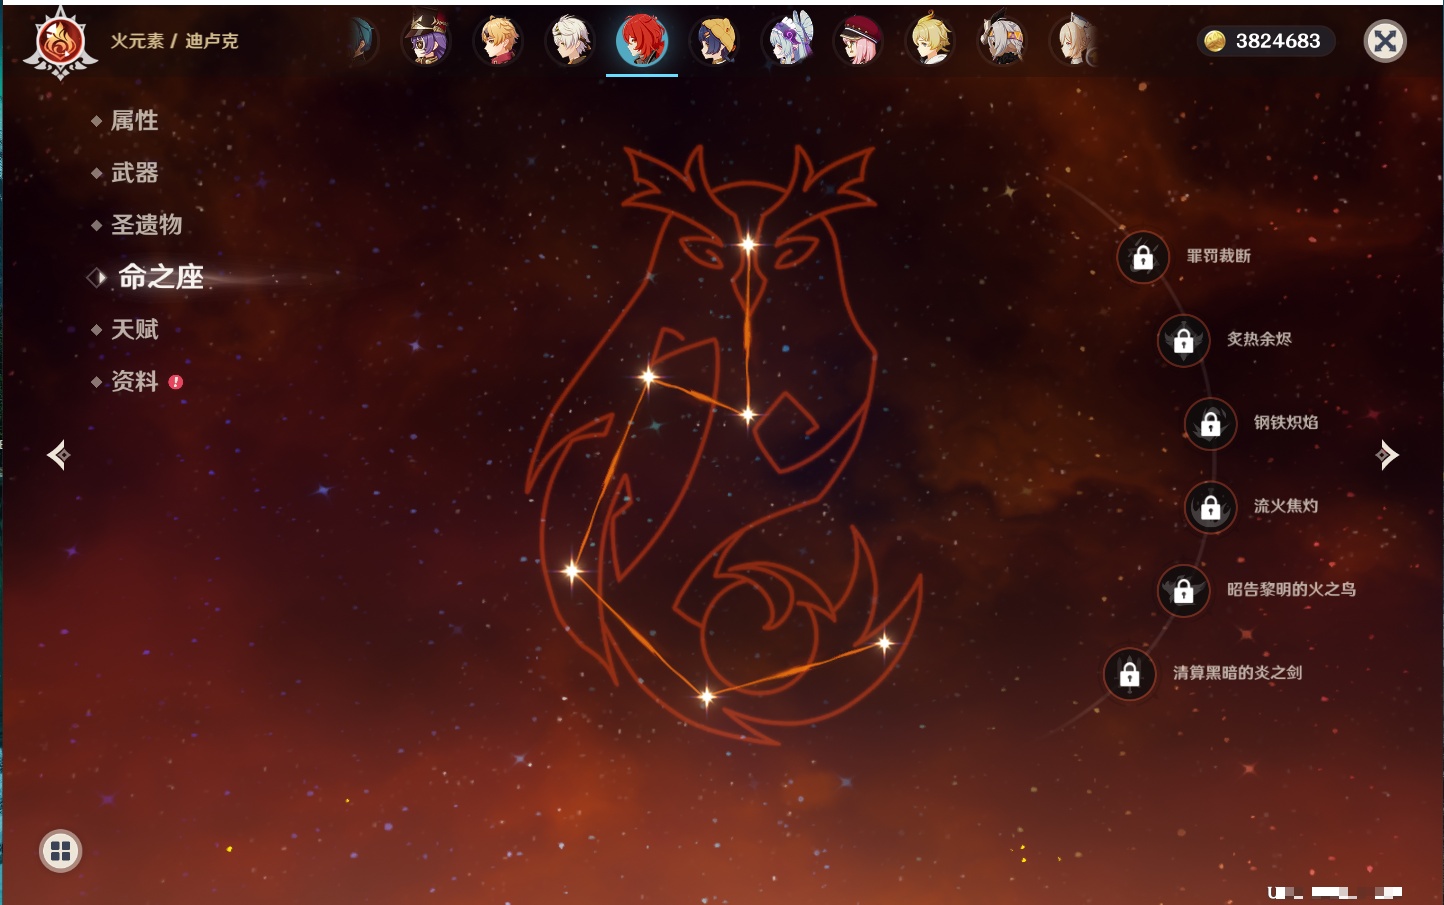The height and width of the screenshot is (905, 1444).
Task: Click the lock icon for 钢铁炽焰
Action: (x=1210, y=424)
